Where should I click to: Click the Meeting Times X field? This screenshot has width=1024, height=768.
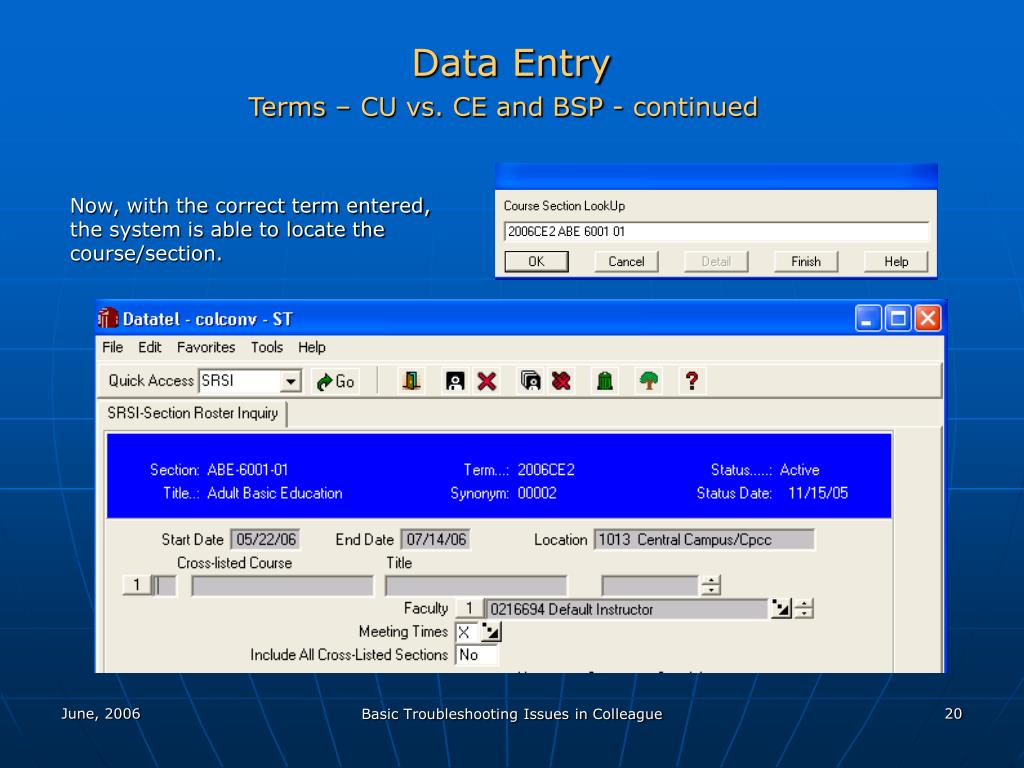coord(466,632)
